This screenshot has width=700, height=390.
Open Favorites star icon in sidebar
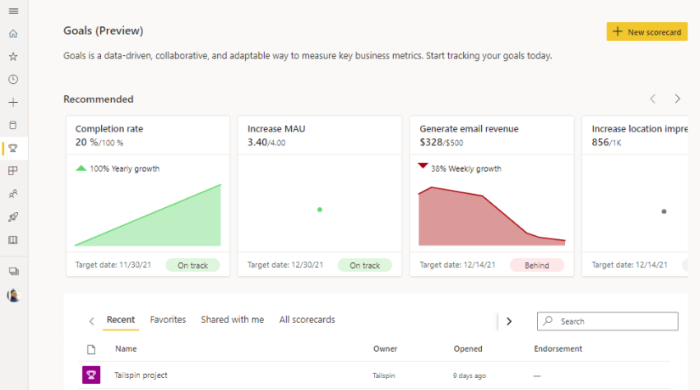13,57
